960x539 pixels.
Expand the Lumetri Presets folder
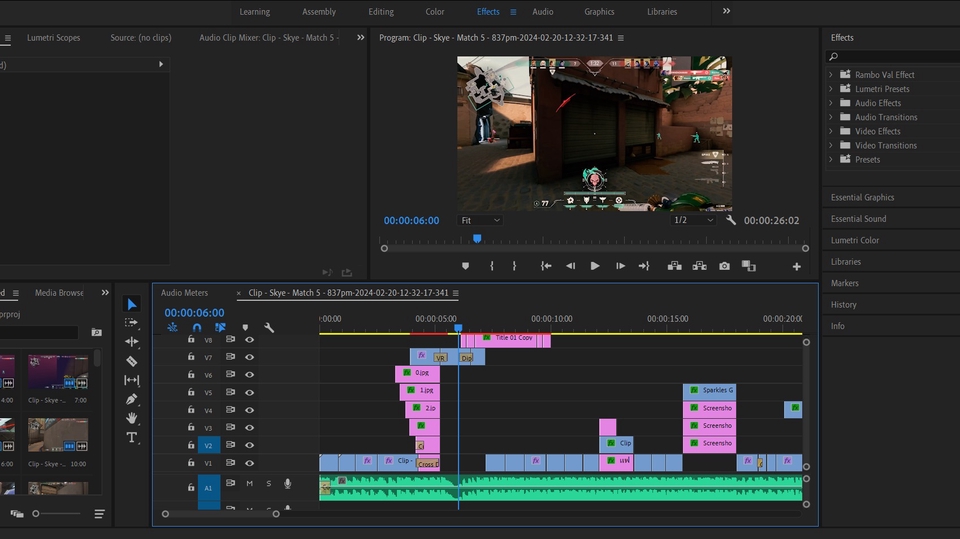click(x=831, y=89)
